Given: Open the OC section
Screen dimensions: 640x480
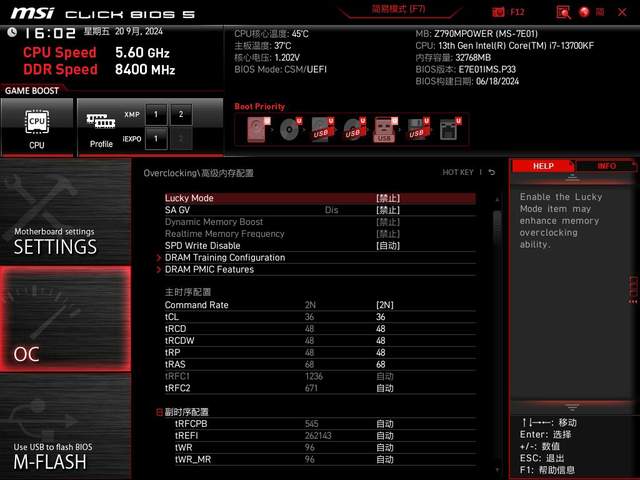Looking at the screenshot, I should pos(65,319).
